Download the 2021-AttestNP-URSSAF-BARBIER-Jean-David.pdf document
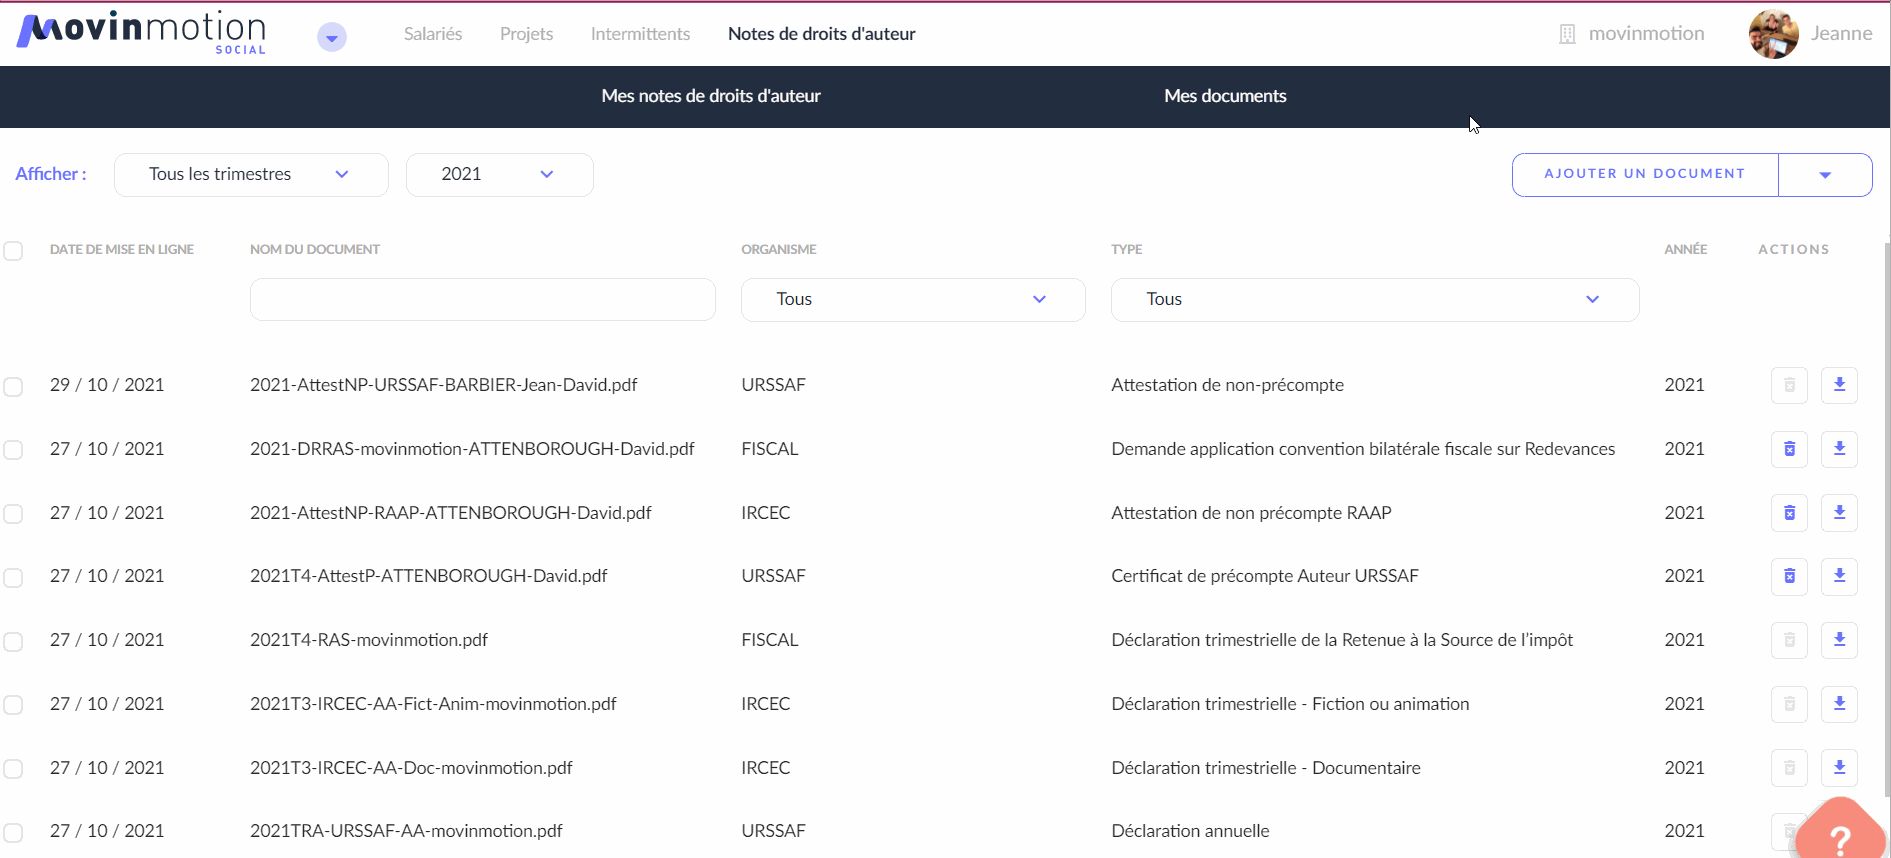1891x858 pixels. (x=1839, y=385)
